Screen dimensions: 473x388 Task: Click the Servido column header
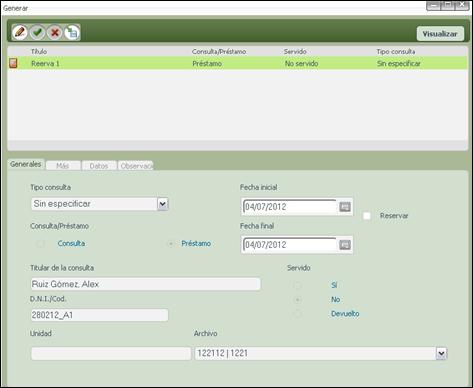click(x=295, y=52)
